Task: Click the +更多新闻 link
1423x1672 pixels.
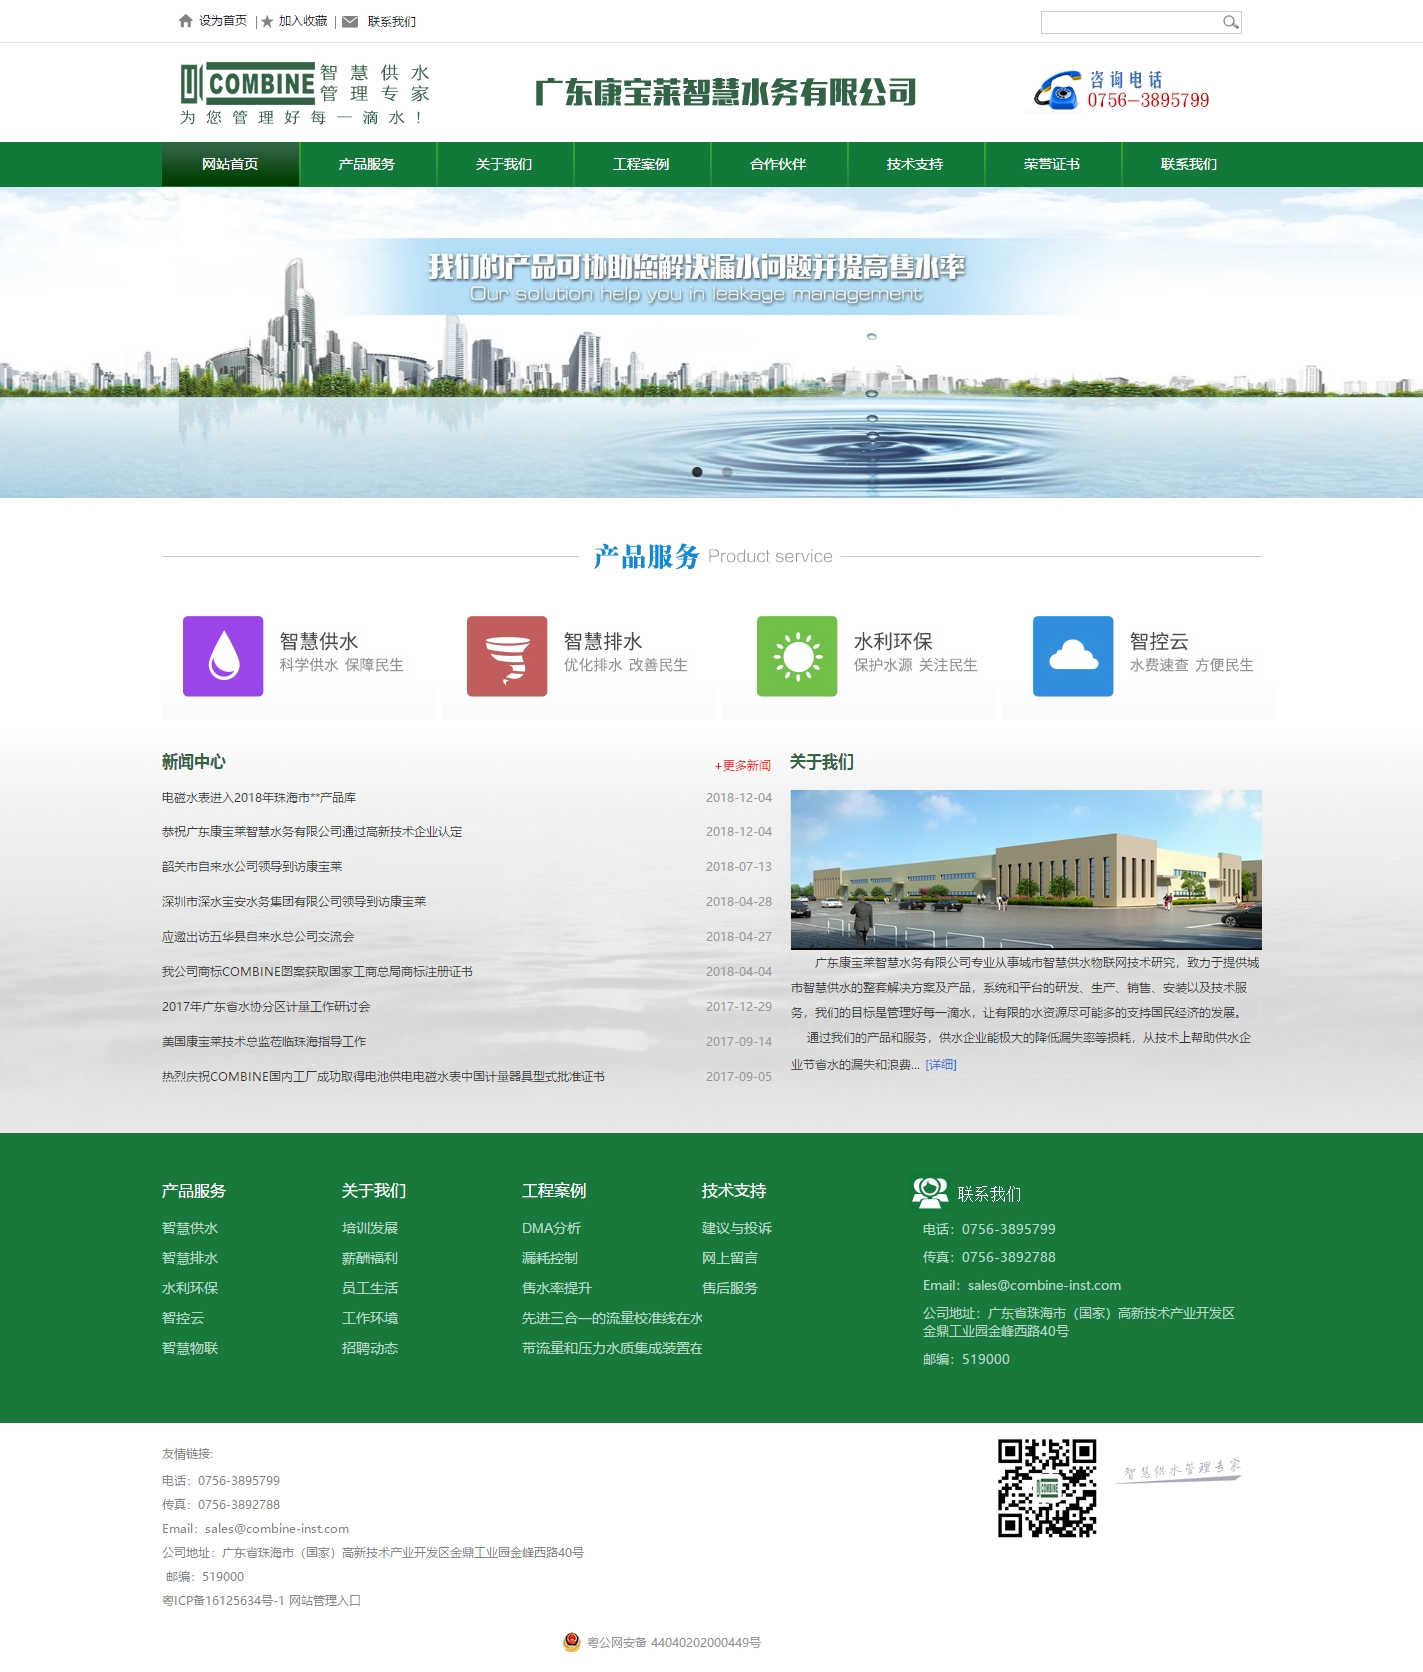Action: click(x=743, y=766)
